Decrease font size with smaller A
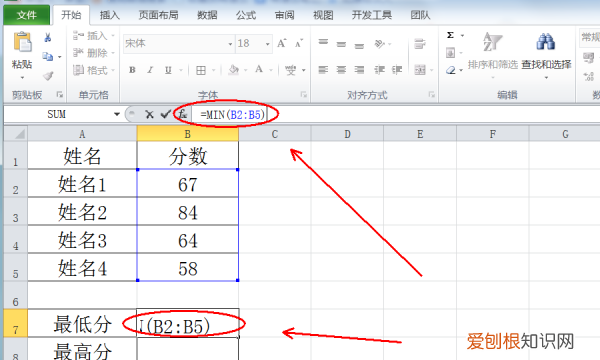The width and height of the screenshot is (600, 360). [x=299, y=43]
